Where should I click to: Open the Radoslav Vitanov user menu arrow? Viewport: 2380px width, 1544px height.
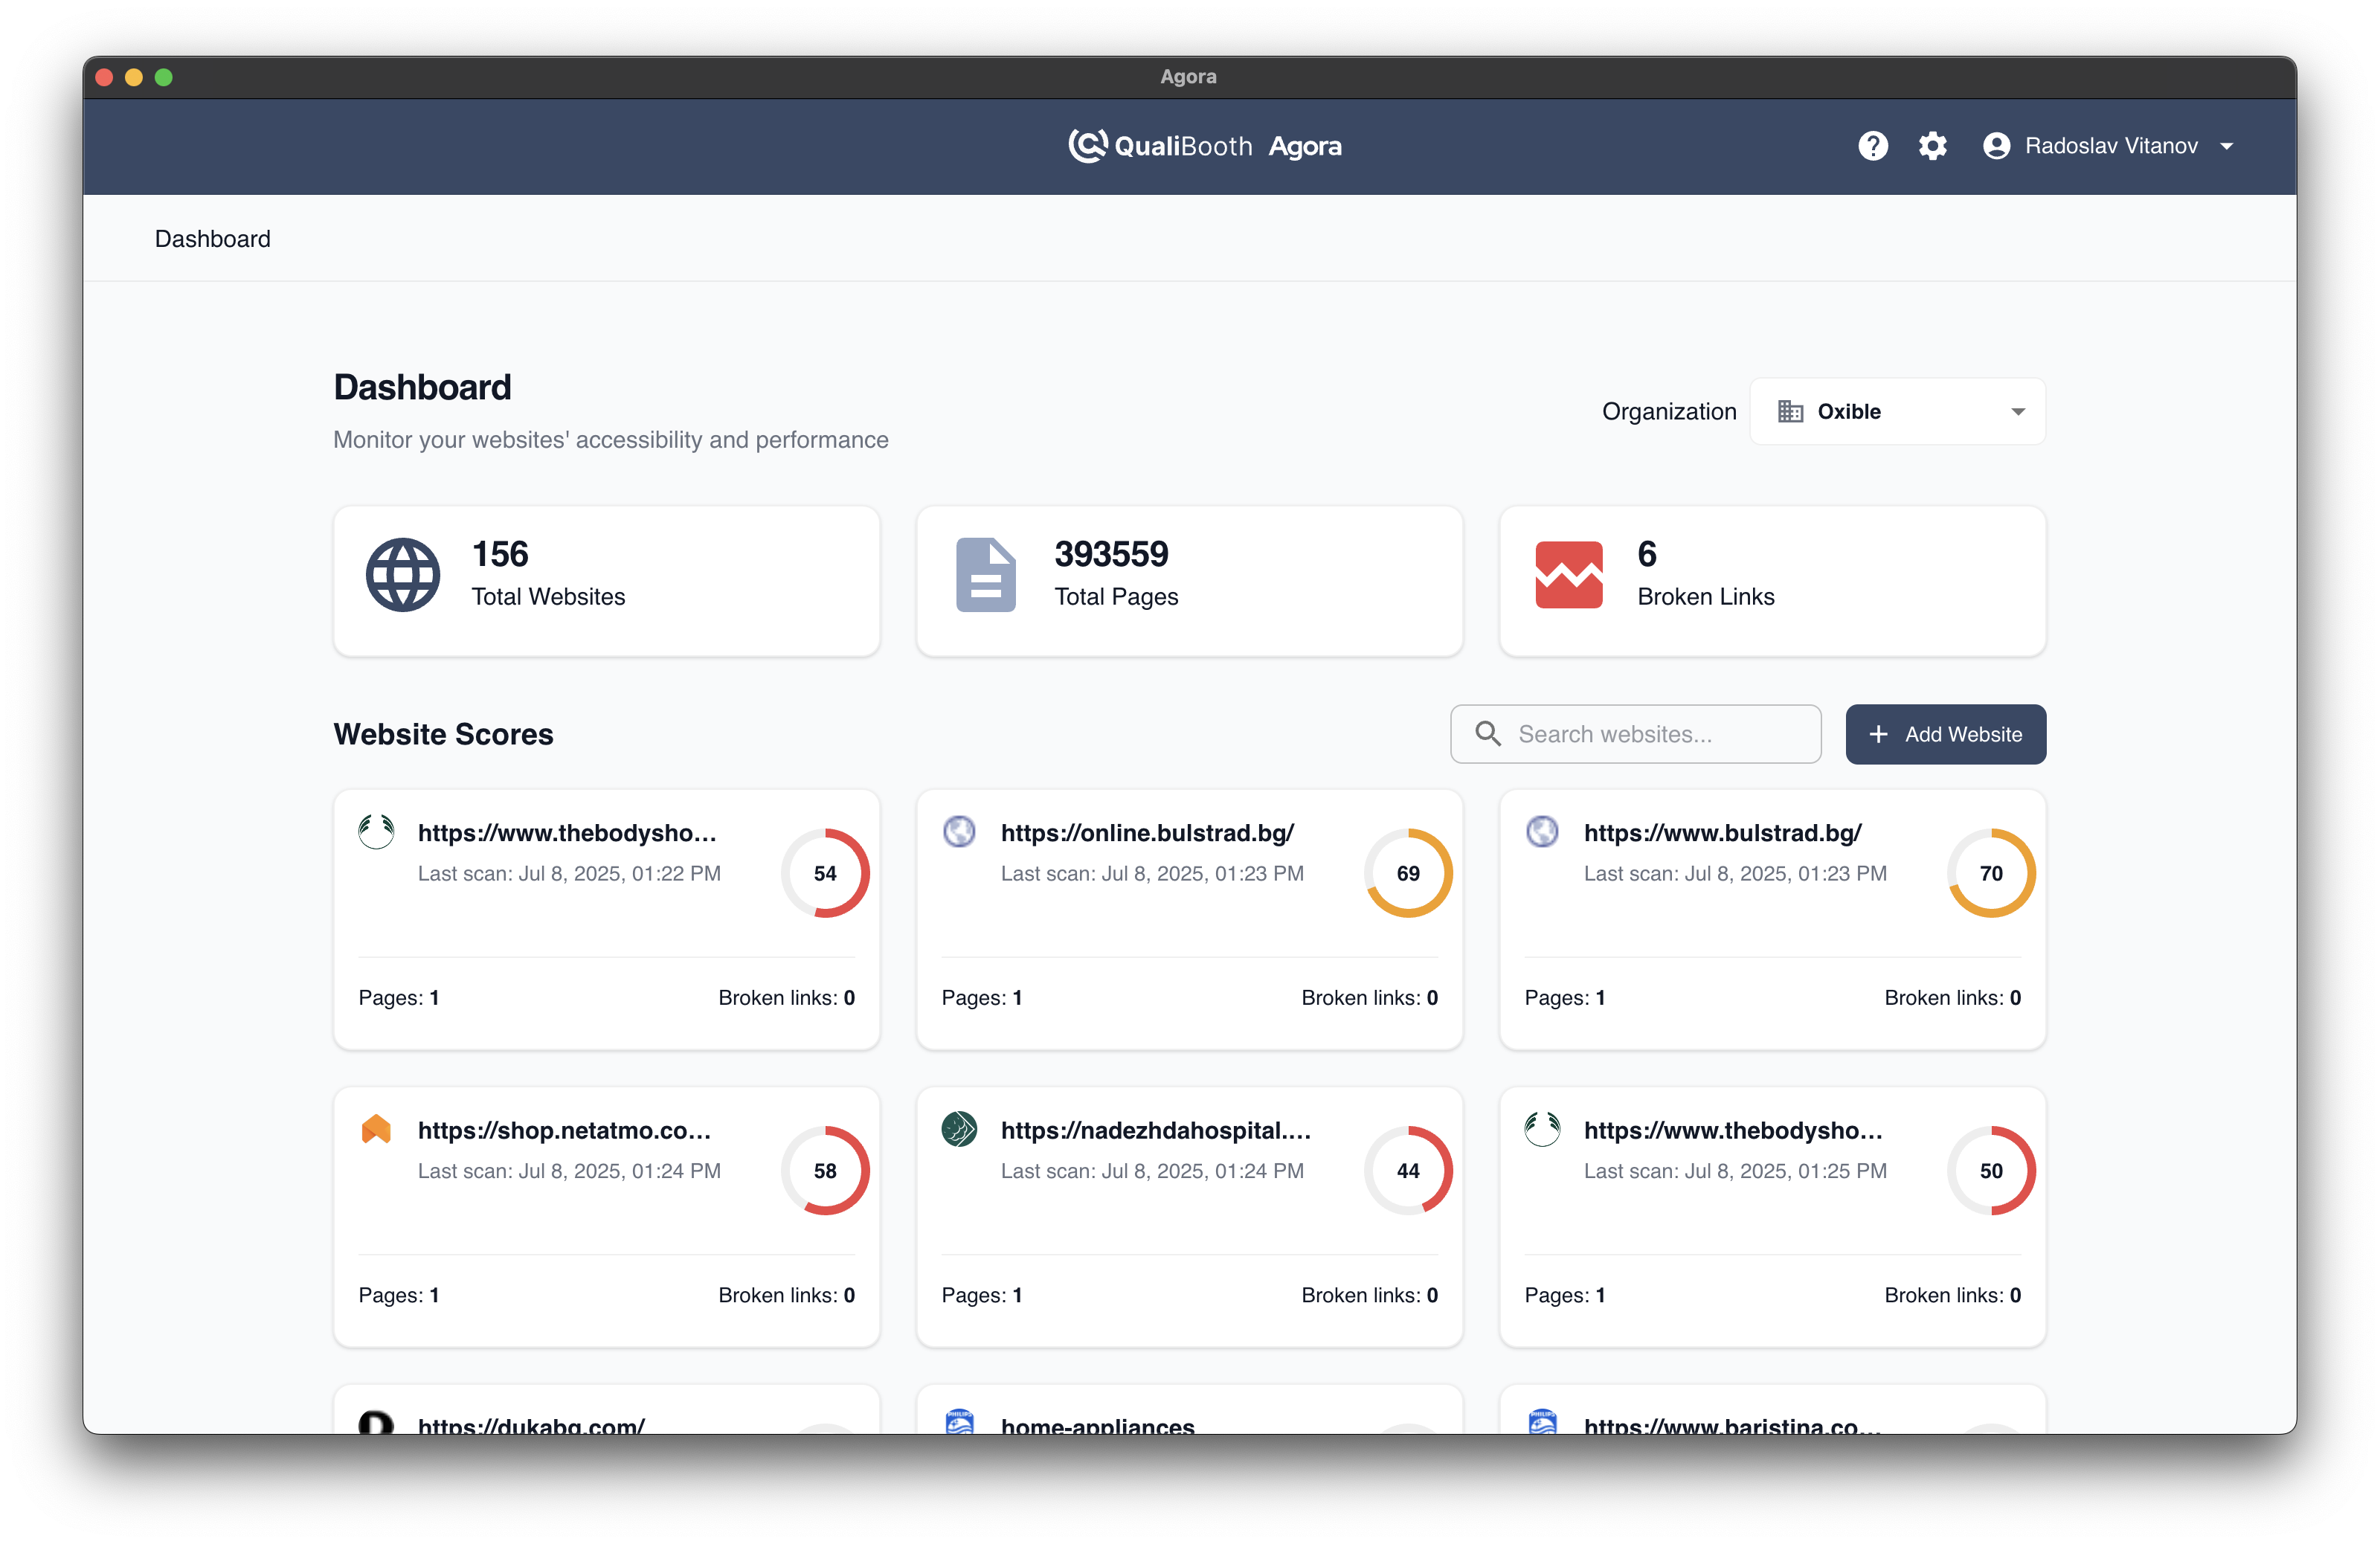point(2227,147)
